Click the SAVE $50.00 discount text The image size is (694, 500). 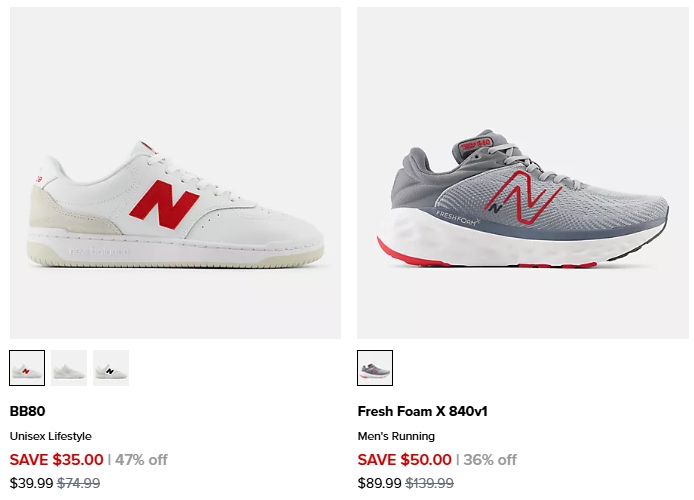point(405,460)
